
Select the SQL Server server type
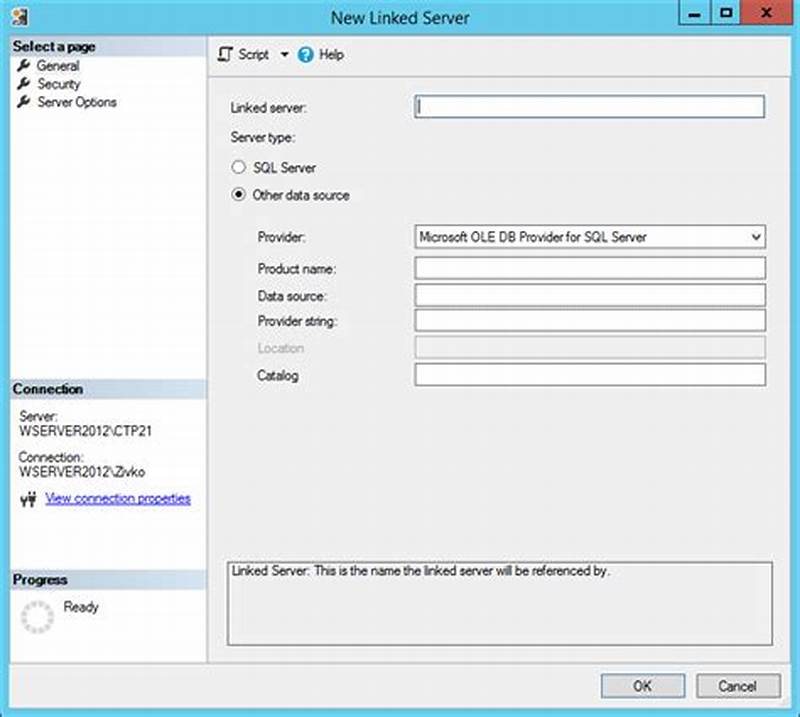coord(238,167)
